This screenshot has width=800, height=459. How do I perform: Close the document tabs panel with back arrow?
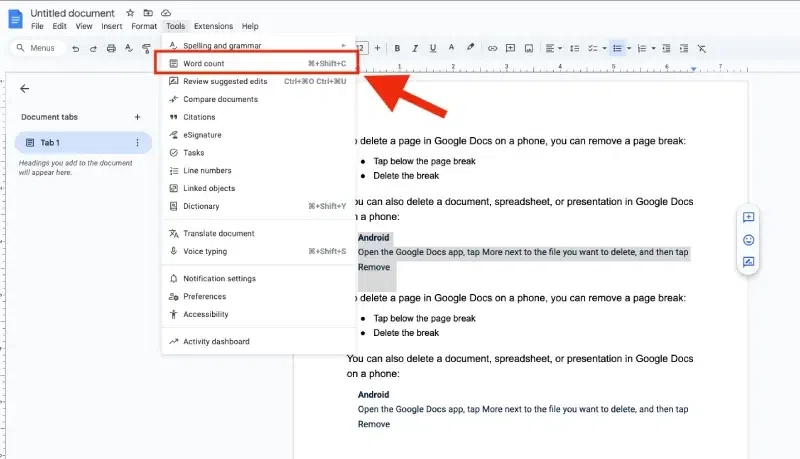tap(24, 89)
